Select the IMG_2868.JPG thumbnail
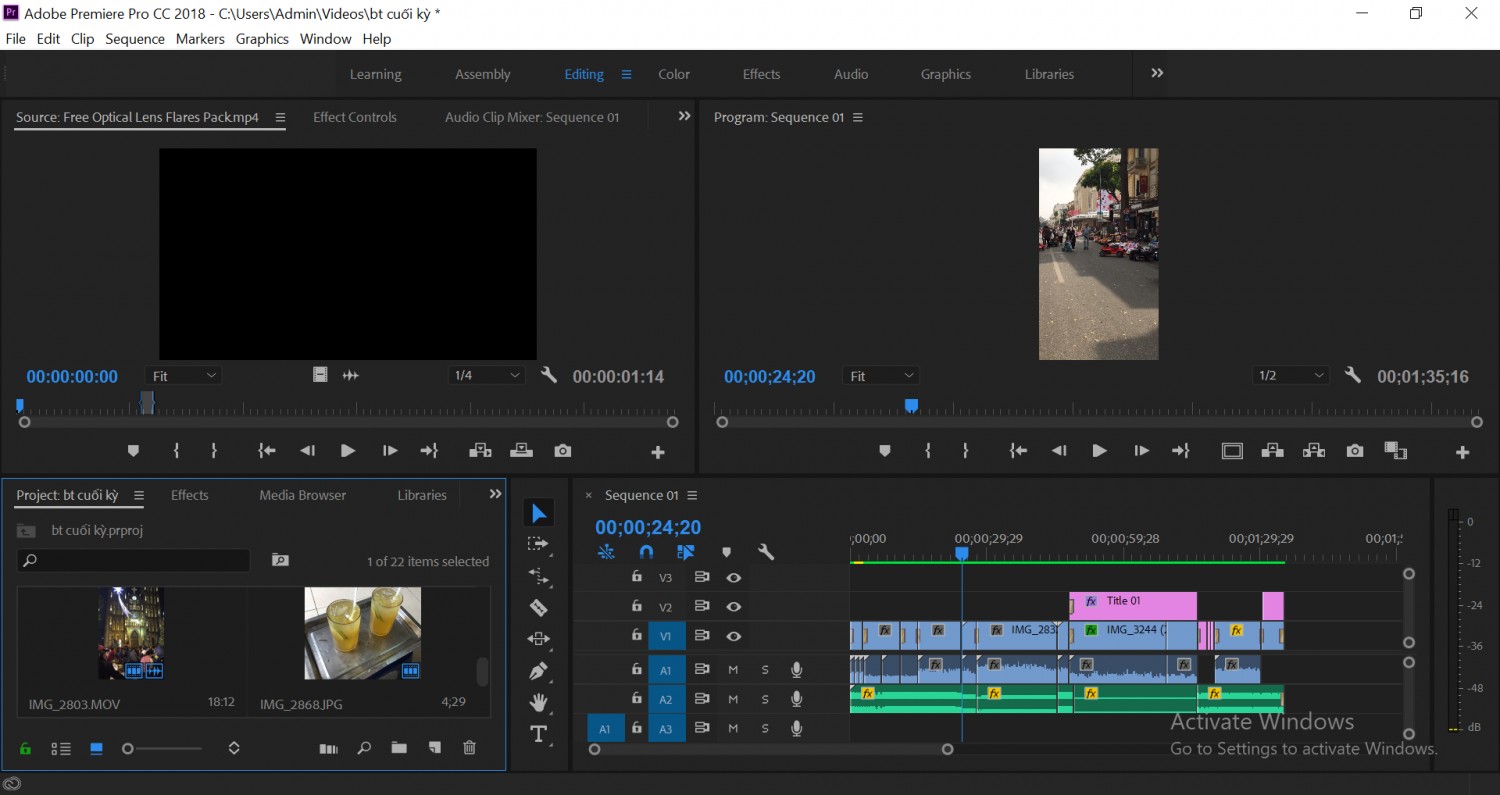 coord(362,634)
